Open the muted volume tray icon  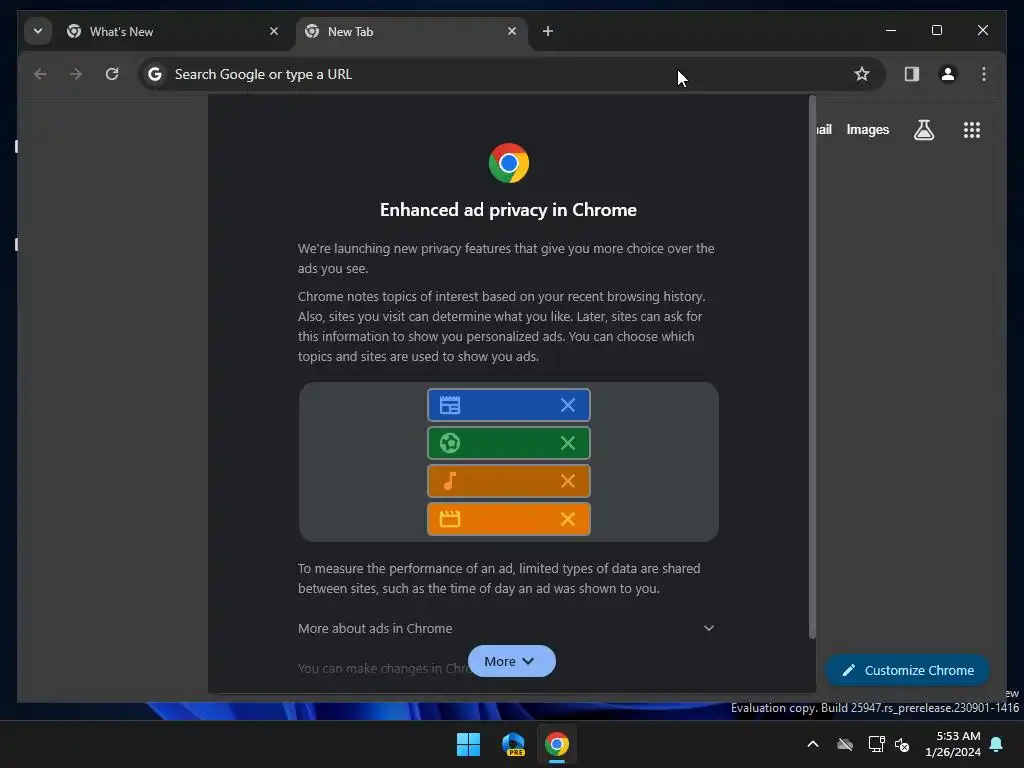[x=902, y=744]
